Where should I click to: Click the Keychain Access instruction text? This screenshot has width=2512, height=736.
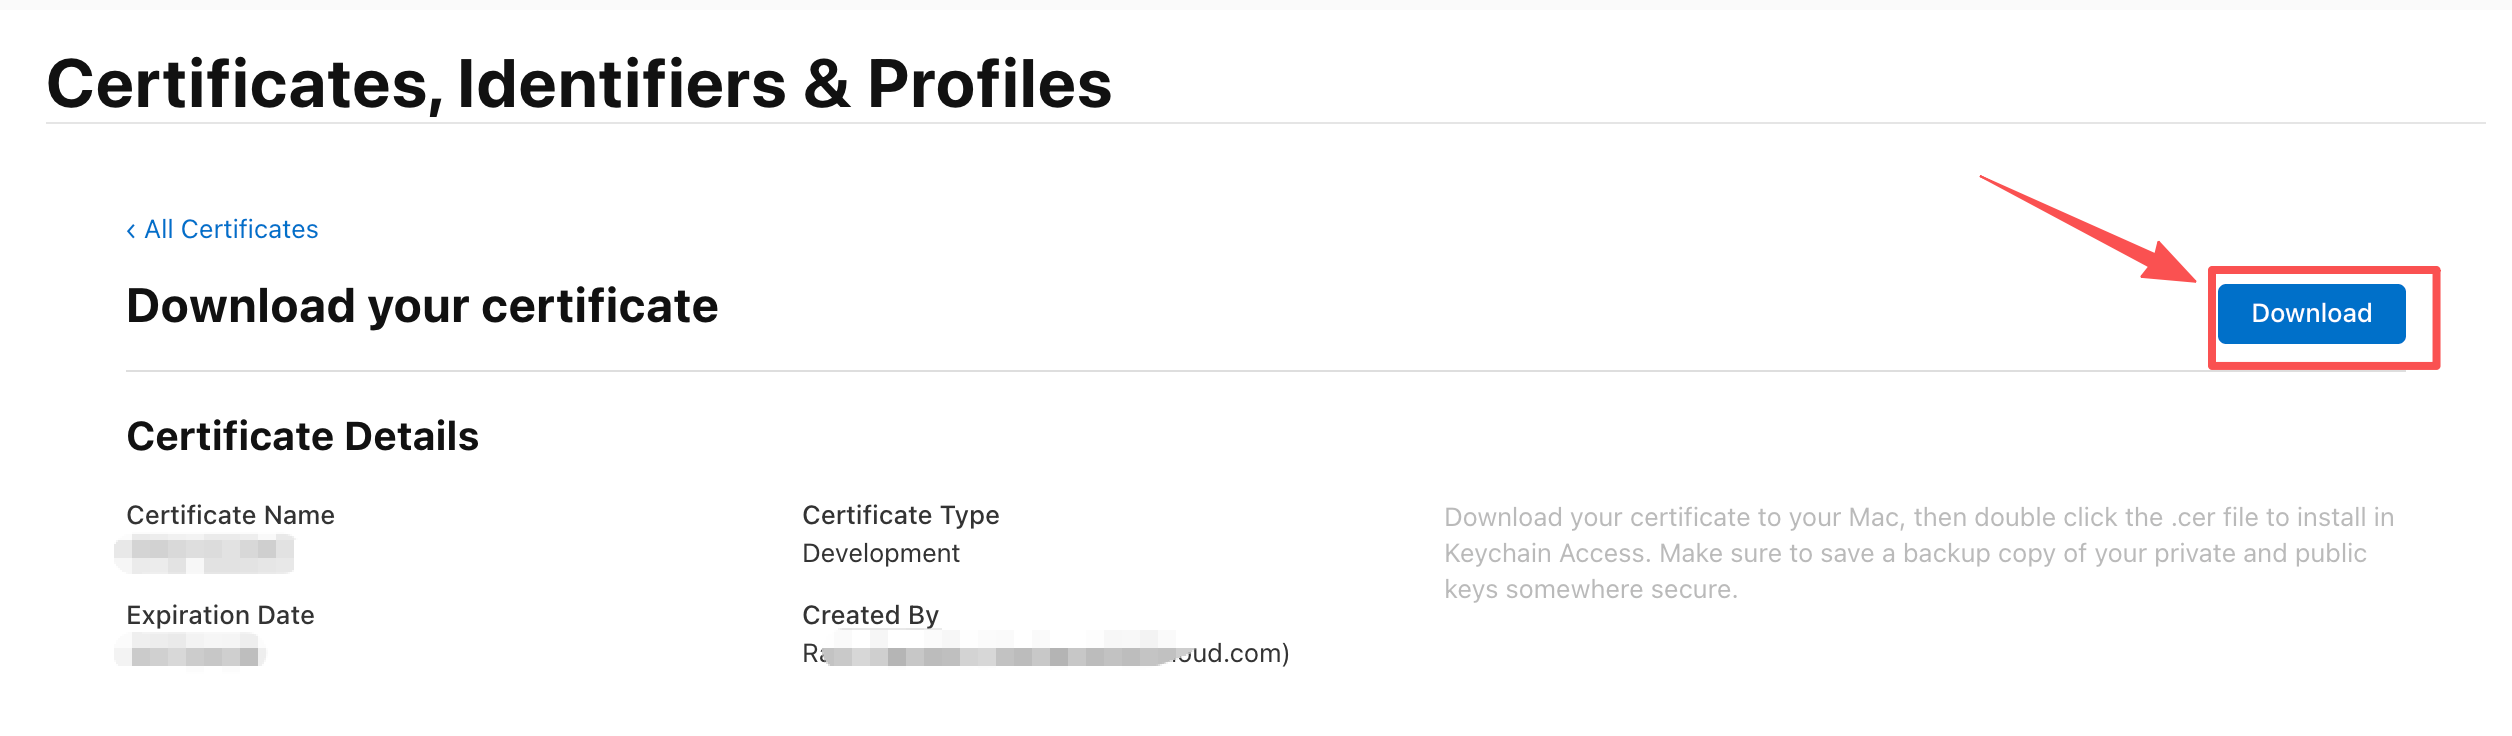pyautogui.click(x=1904, y=554)
